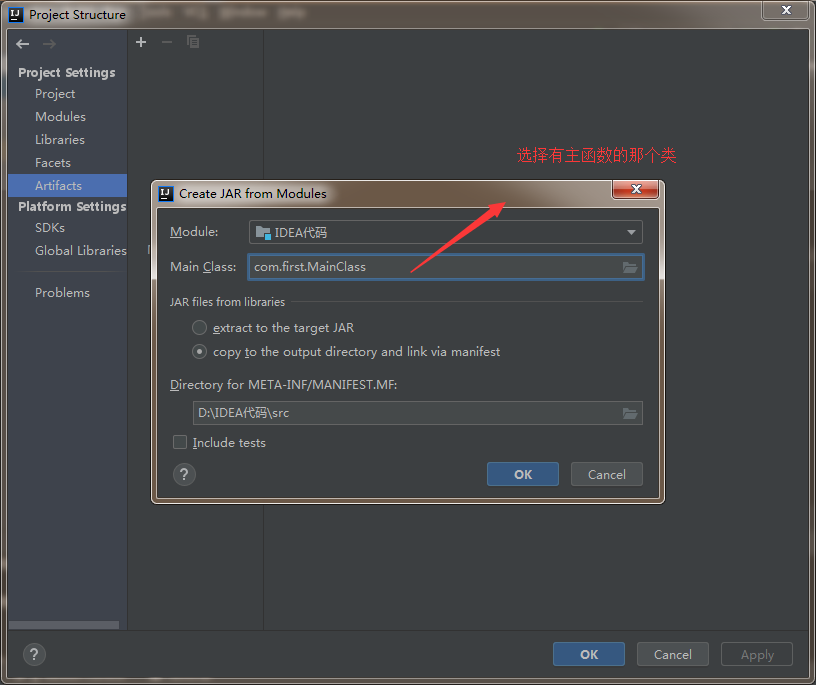Open the Problems page
The height and width of the screenshot is (685, 816).
click(62, 293)
